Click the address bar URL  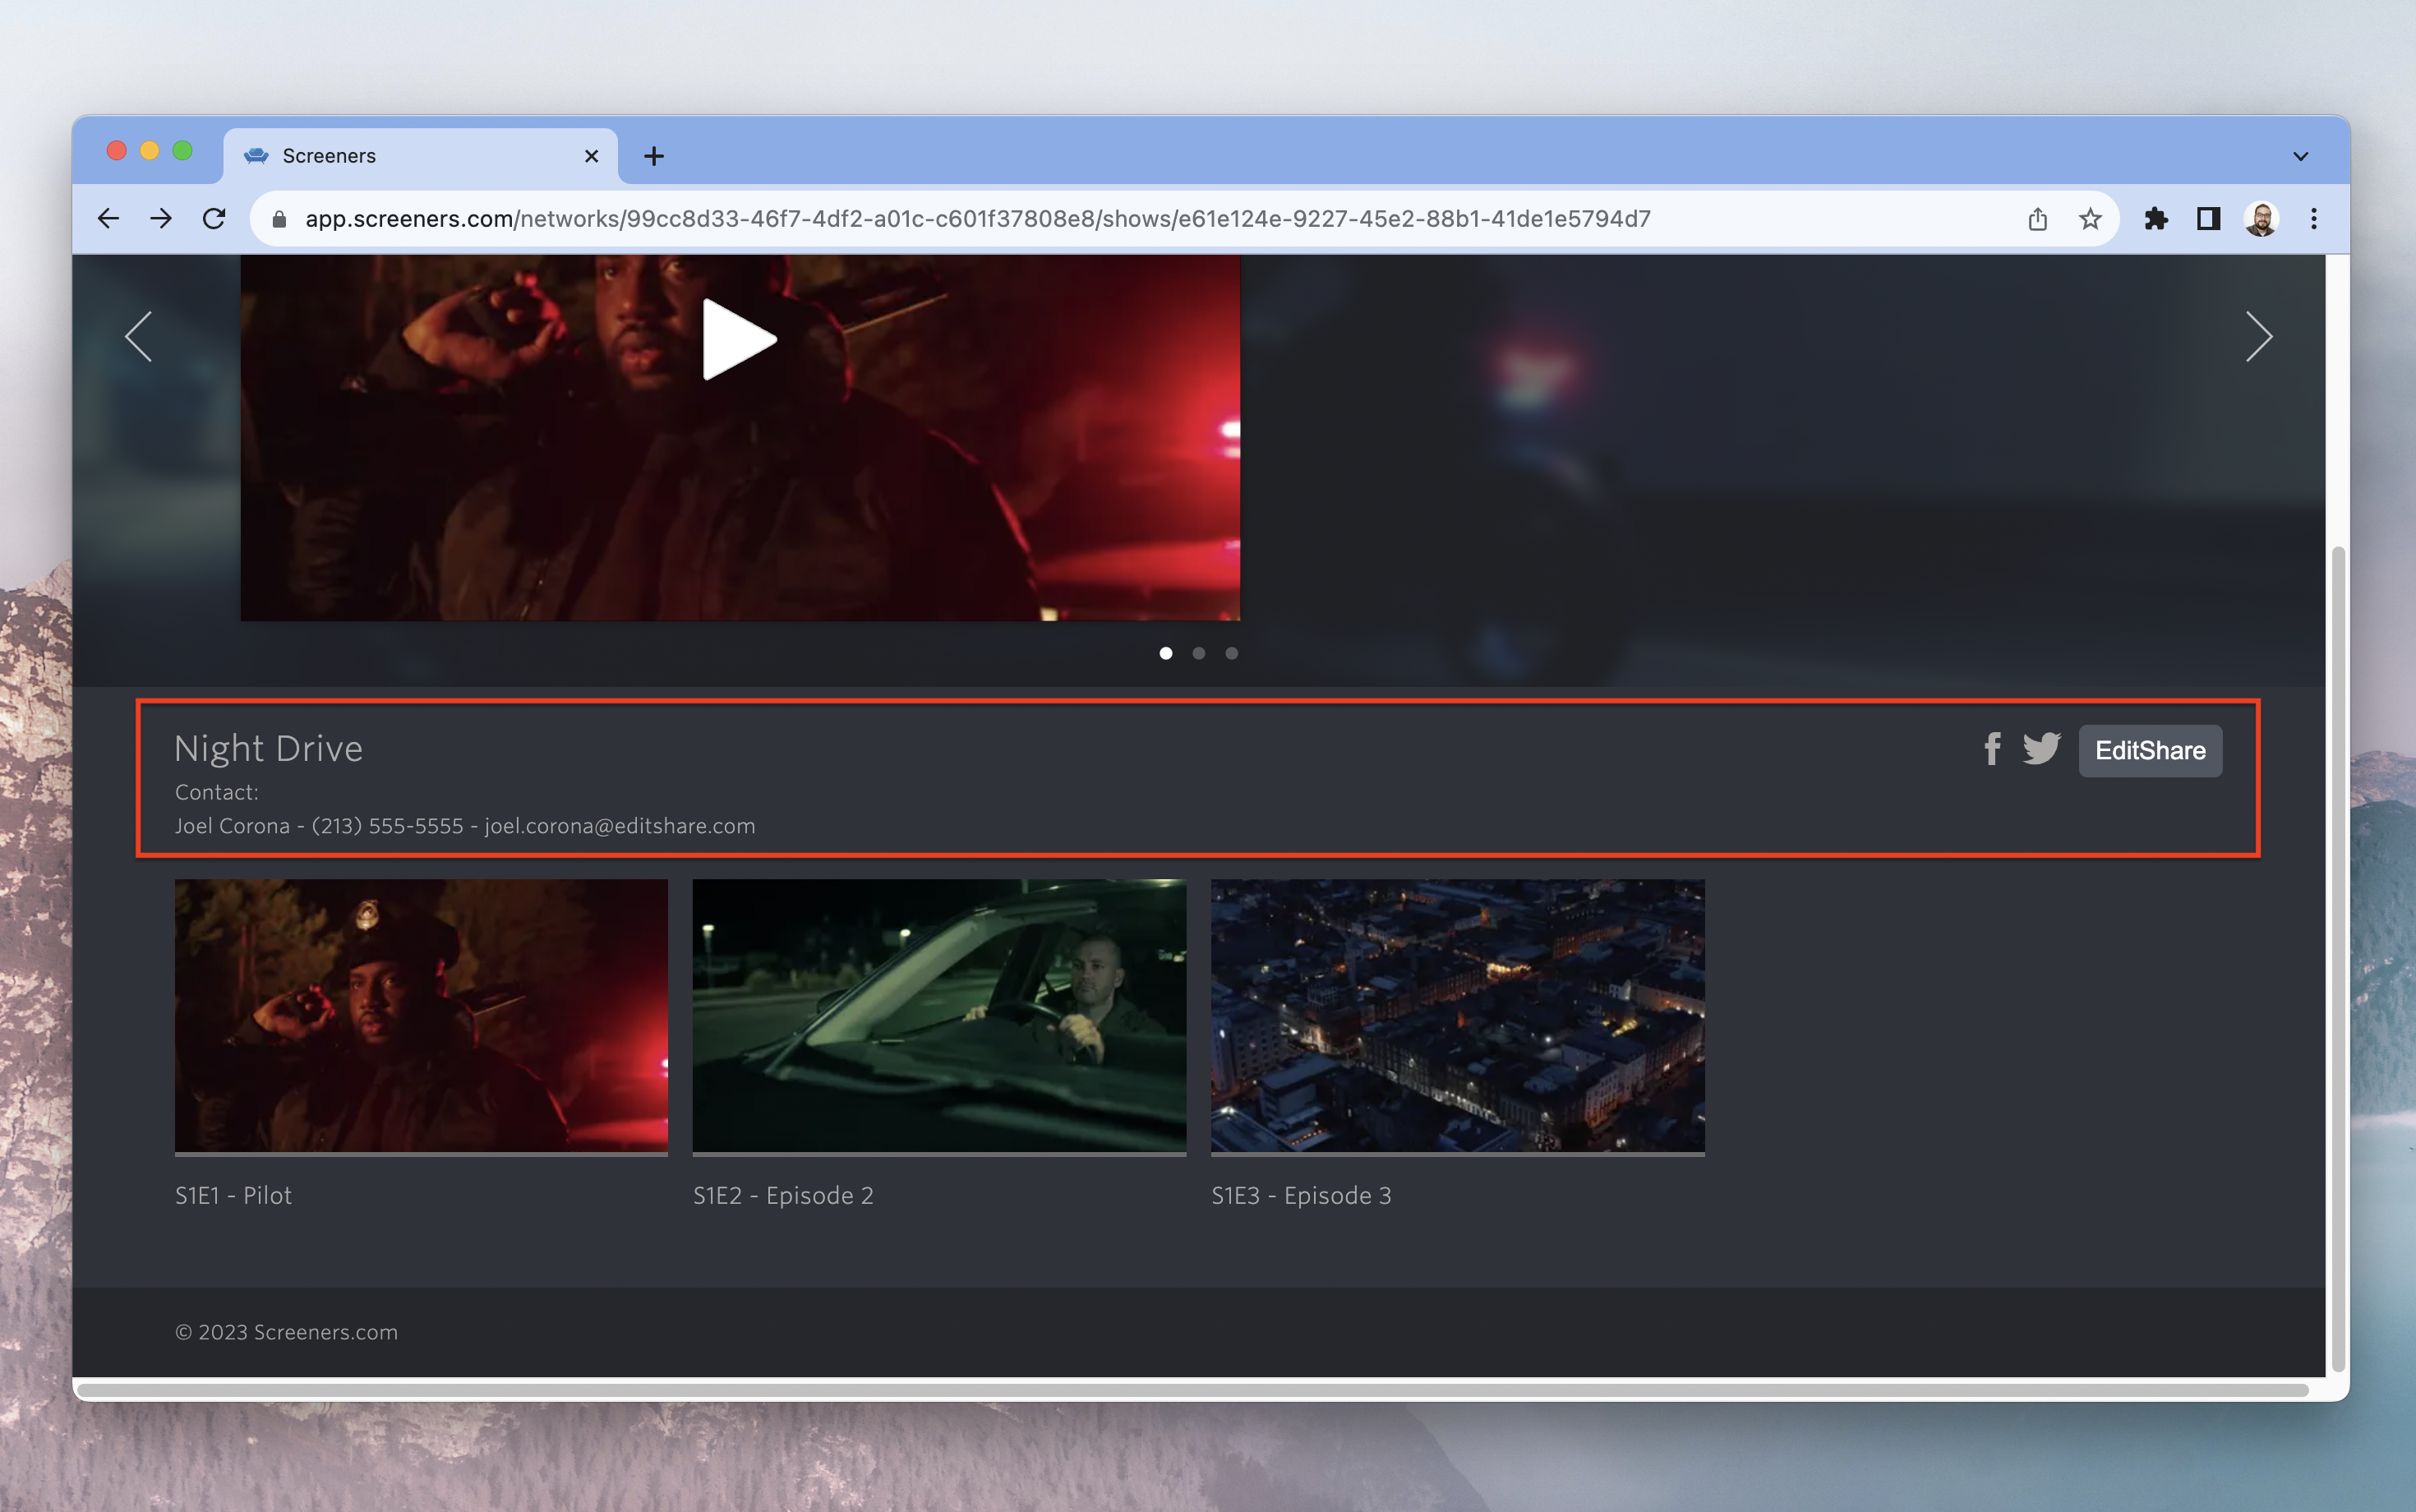(x=977, y=218)
